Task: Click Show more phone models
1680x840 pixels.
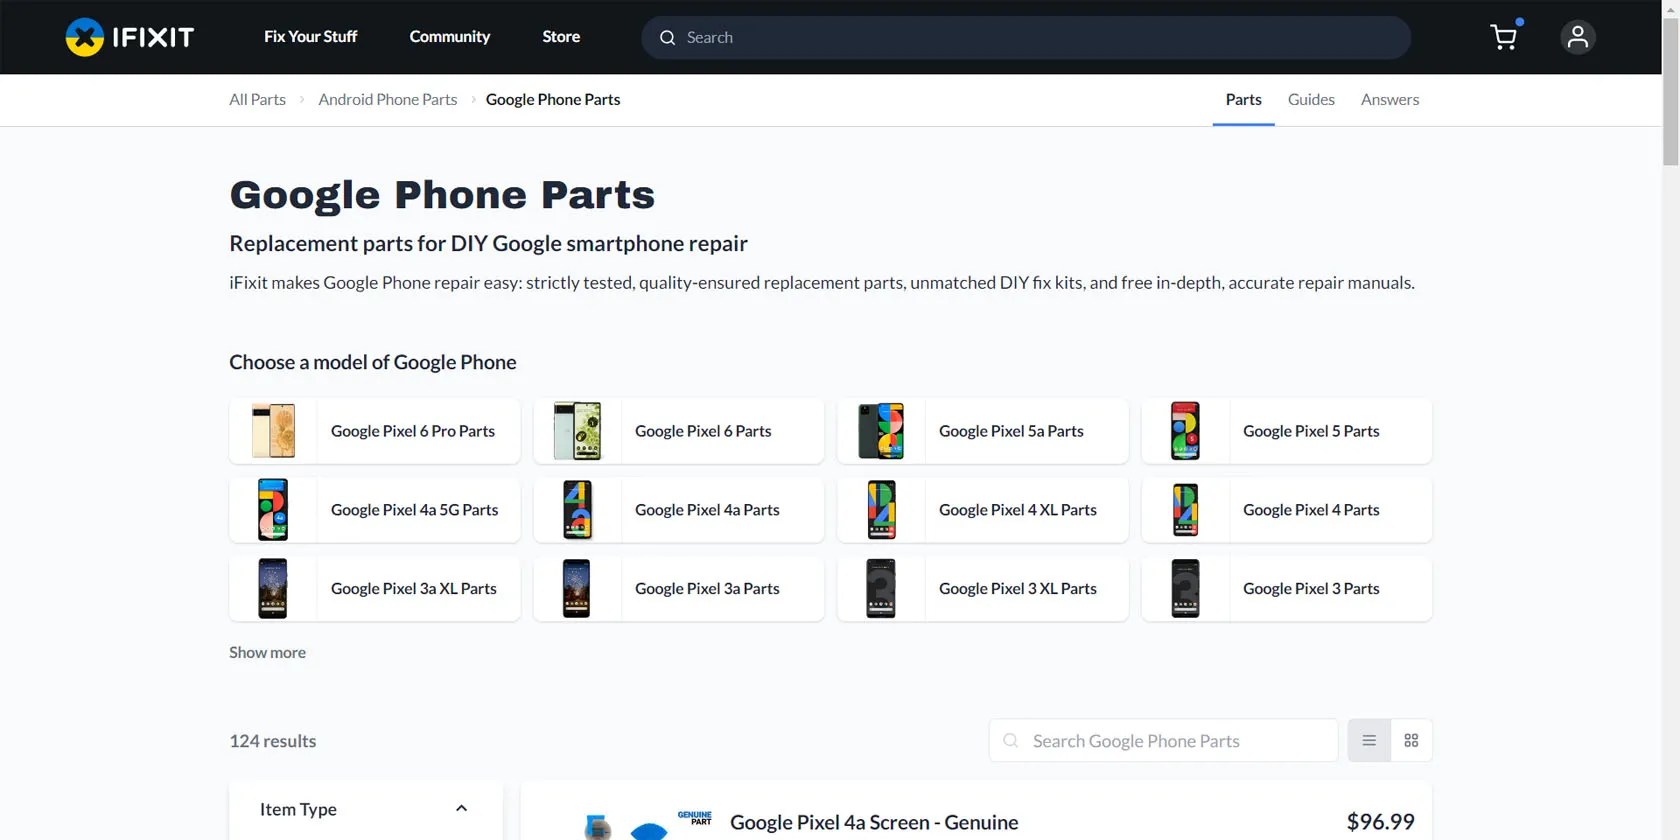Action: (267, 653)
